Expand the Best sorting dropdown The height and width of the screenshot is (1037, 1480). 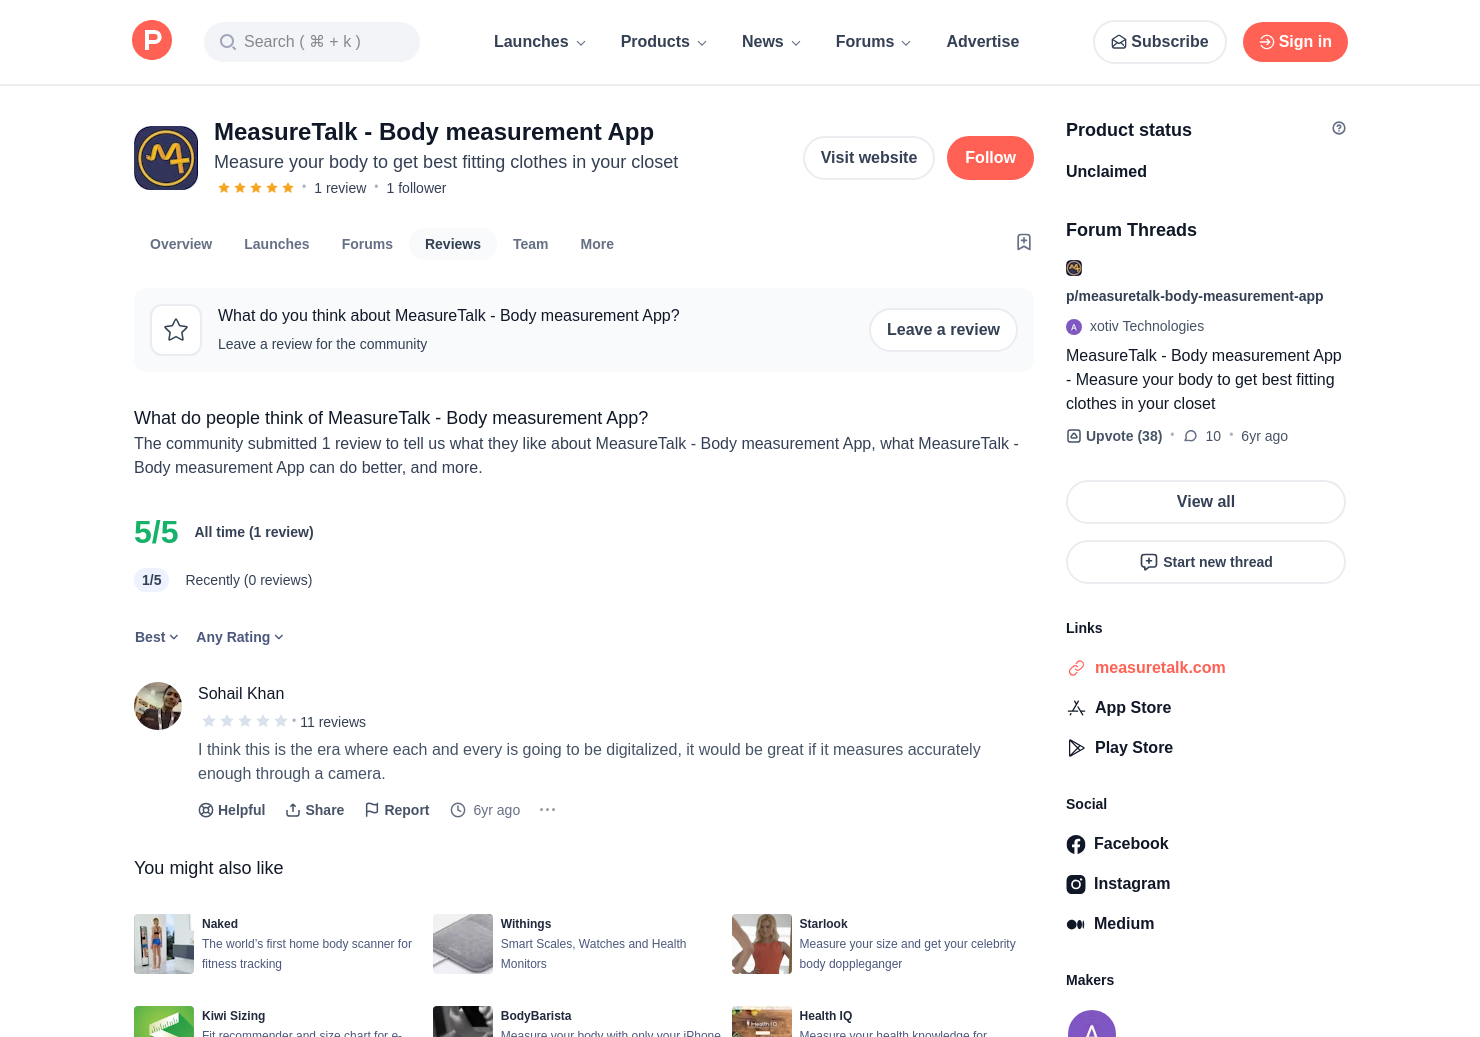coord(157,637)
